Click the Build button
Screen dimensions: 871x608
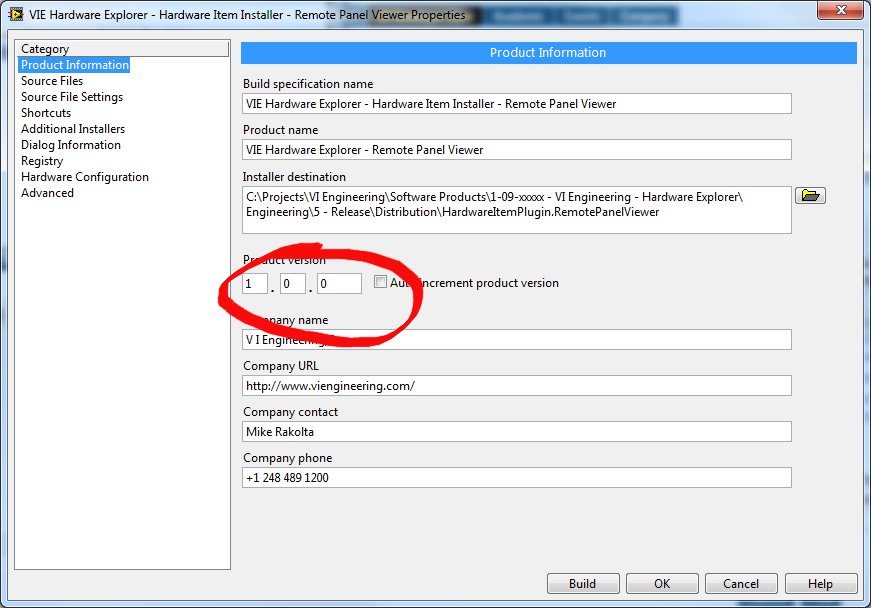(582, 584)
